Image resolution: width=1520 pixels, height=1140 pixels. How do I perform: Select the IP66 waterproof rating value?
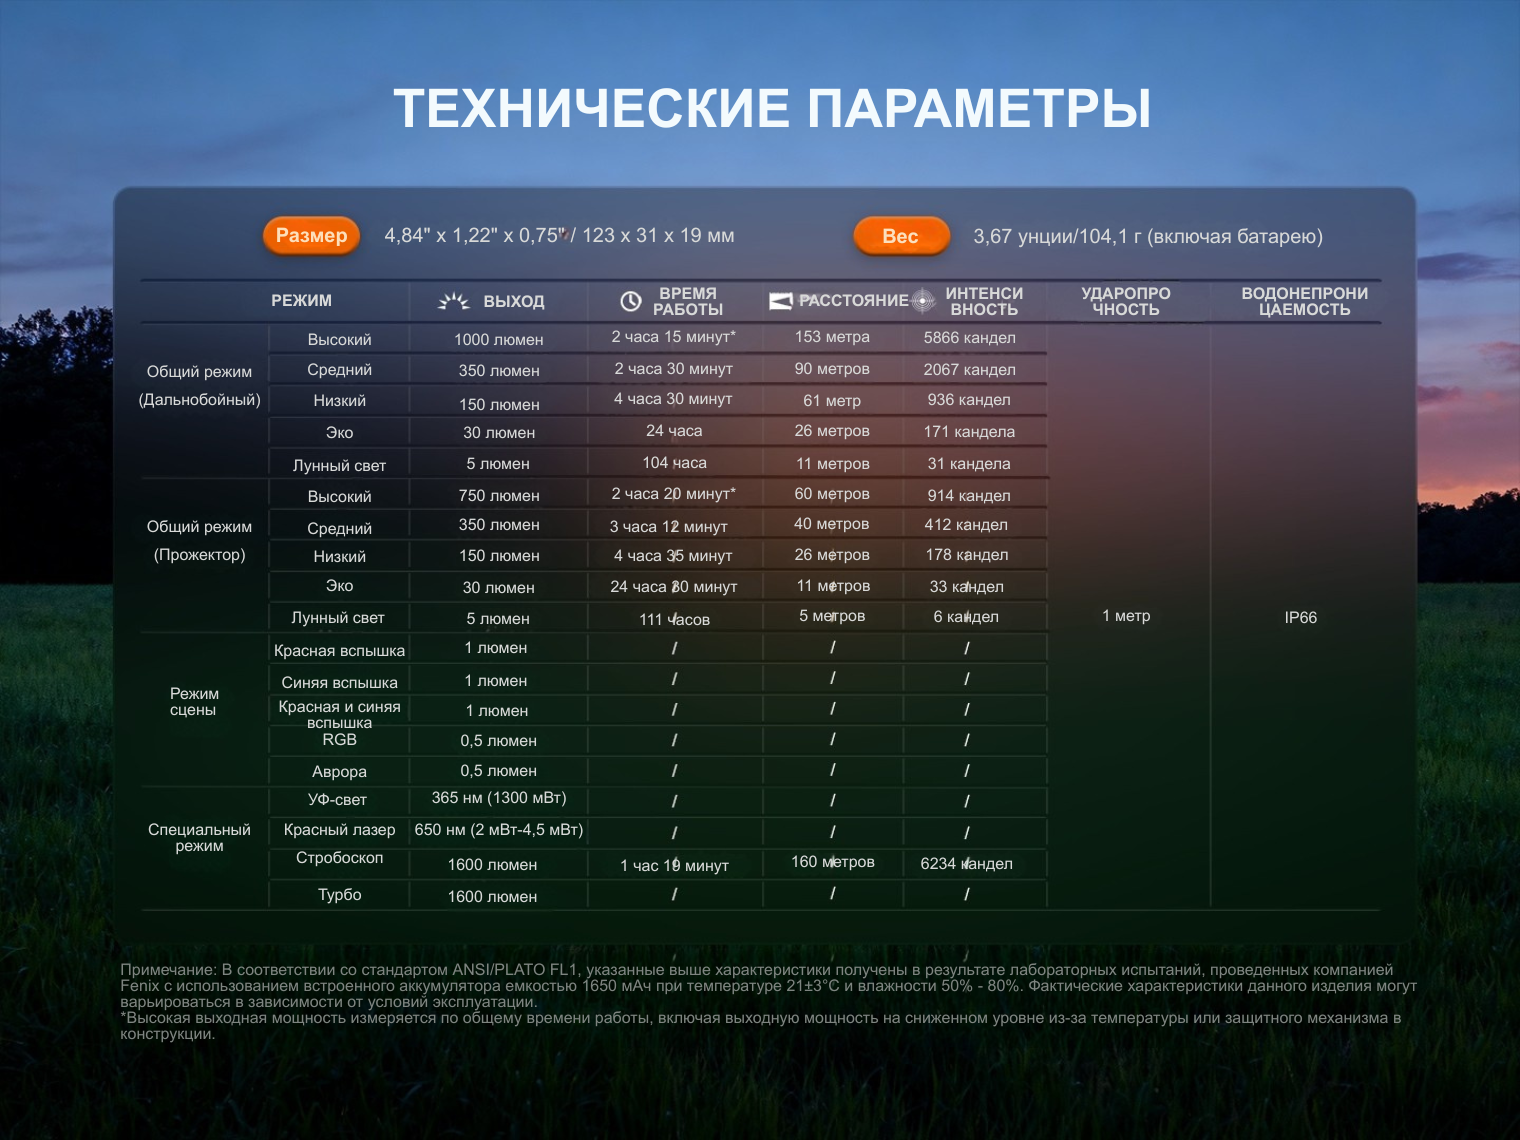click(1300, 618)
